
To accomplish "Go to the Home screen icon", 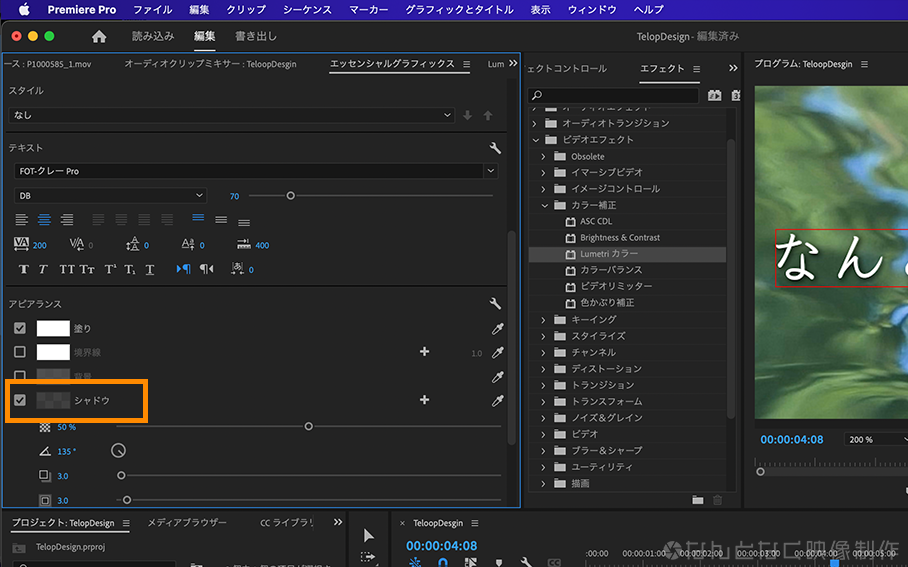I will (x=99, y=36).
